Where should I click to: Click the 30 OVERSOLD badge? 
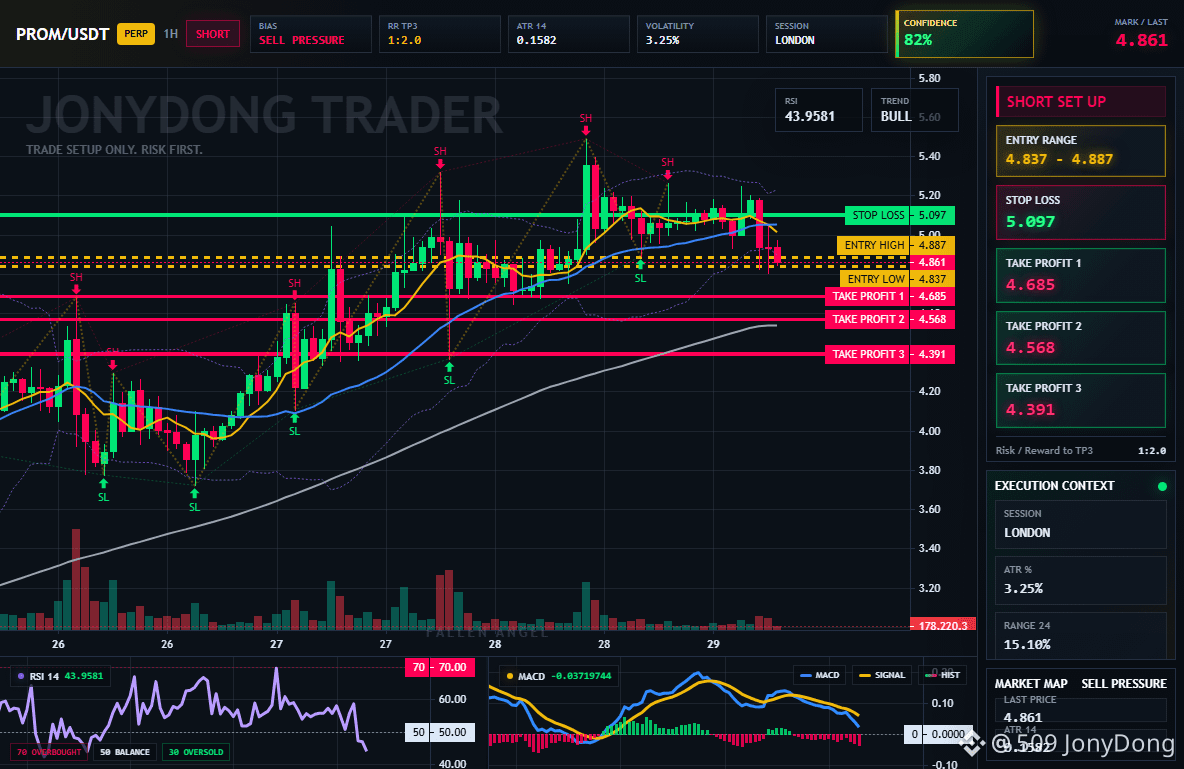[196, 752]
